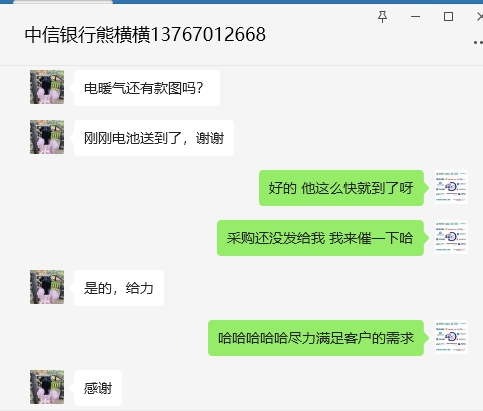Viewport: 483px width, 411px height.
Task: Maximize the chat window
Action: 448,17
